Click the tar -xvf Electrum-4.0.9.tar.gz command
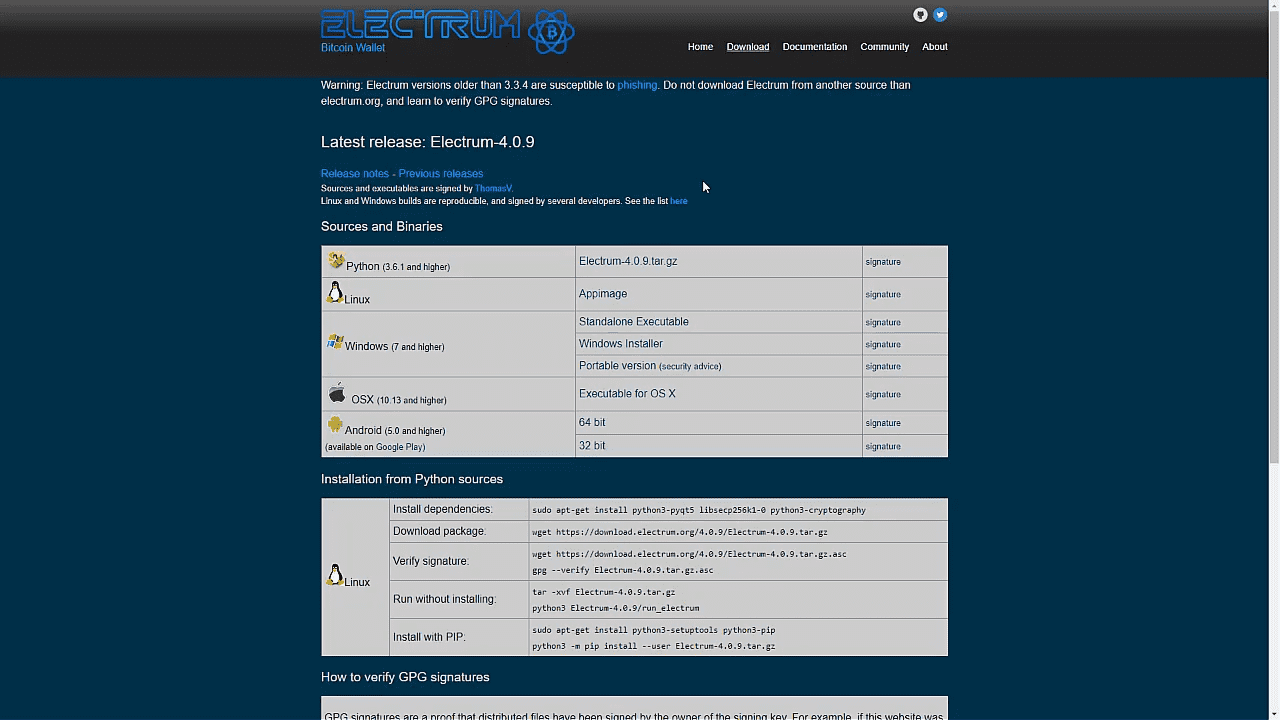 [603, 592]
